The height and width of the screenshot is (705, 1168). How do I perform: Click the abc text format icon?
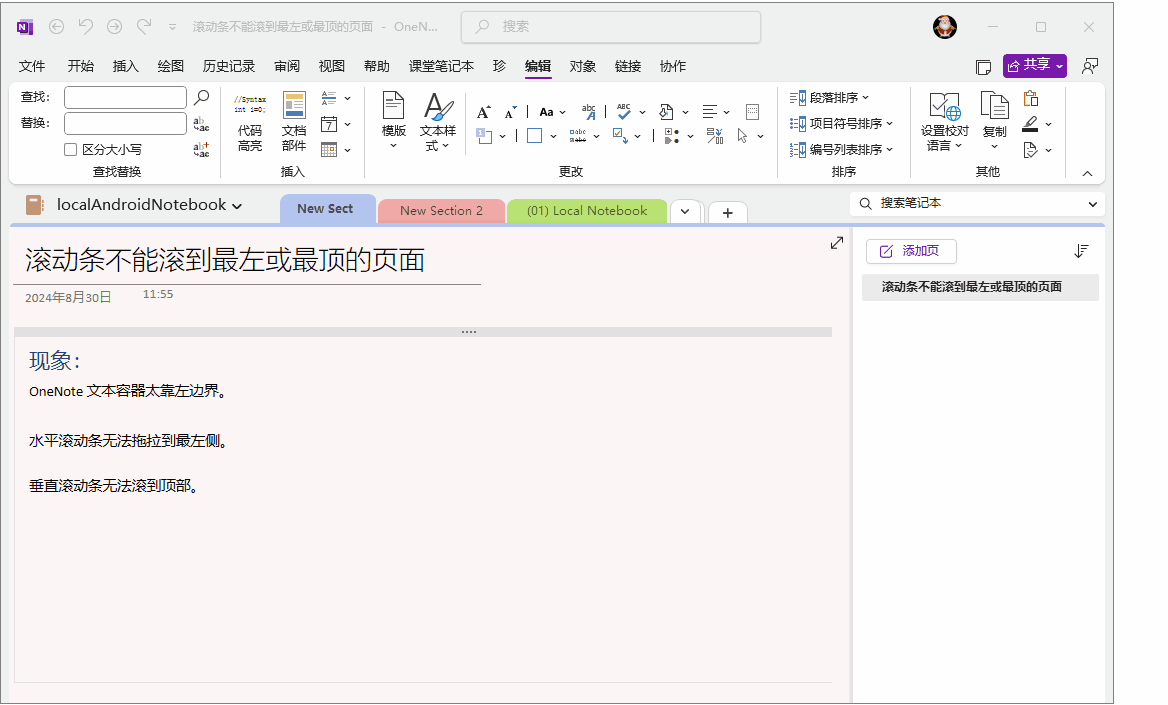tap(588, 112)
